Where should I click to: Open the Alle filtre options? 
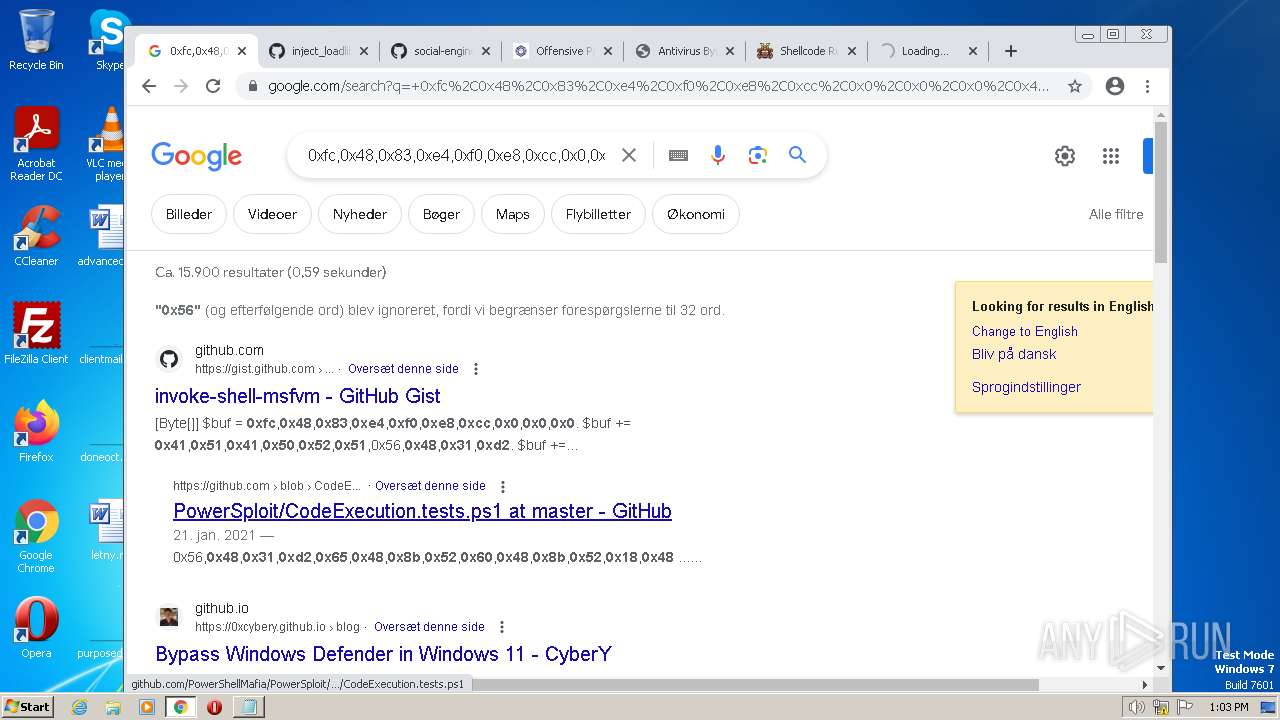(x=1116, y=214)
